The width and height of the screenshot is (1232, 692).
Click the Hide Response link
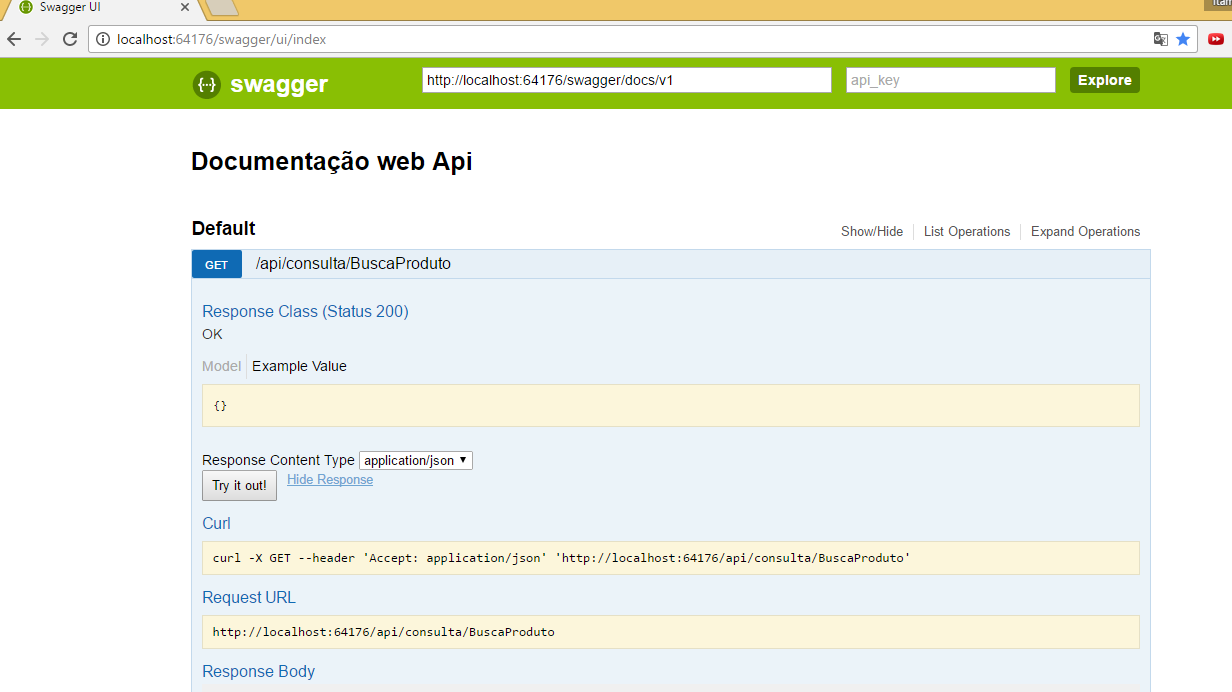(330, 480)
